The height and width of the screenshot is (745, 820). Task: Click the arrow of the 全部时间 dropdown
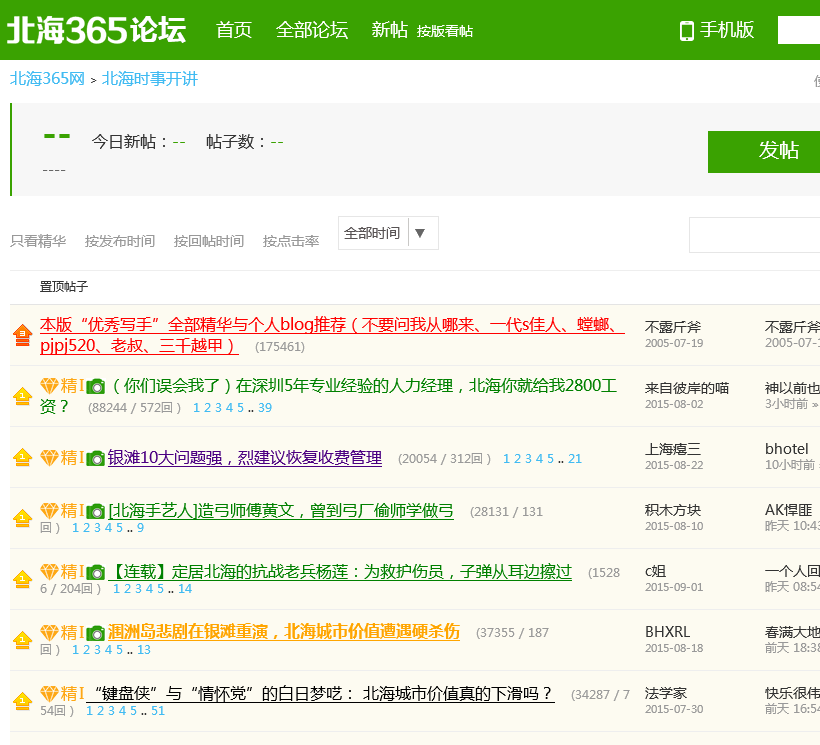coord(420,233)
